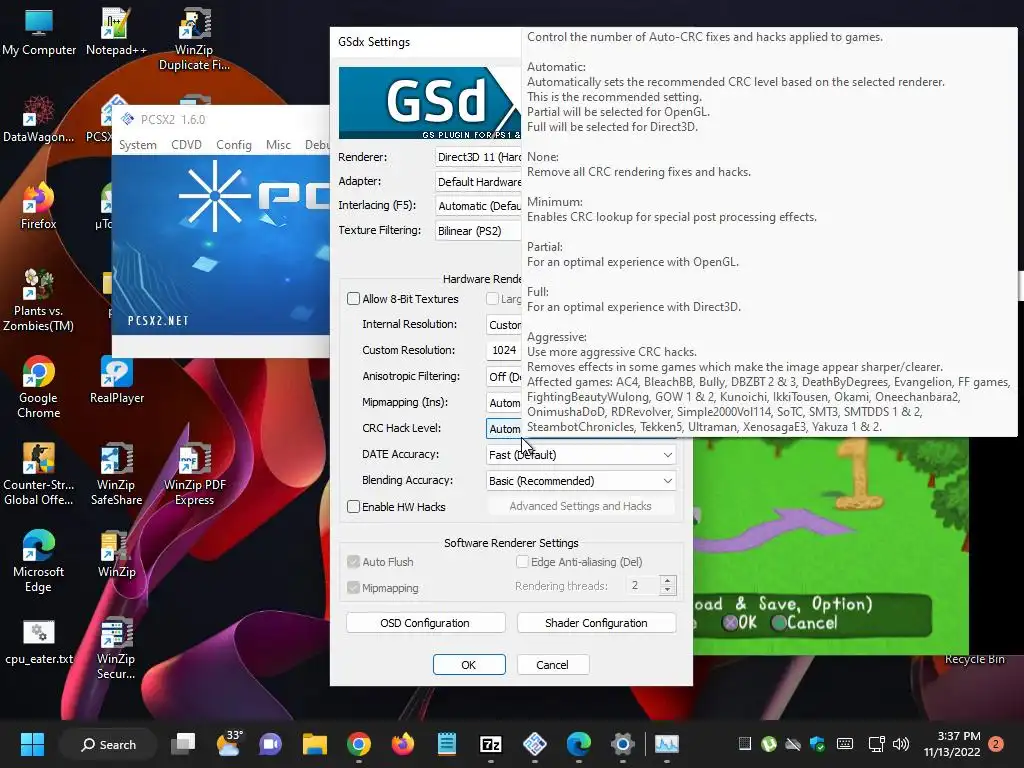
Task: Open Shader Configuration
Action: coord(596,622)
